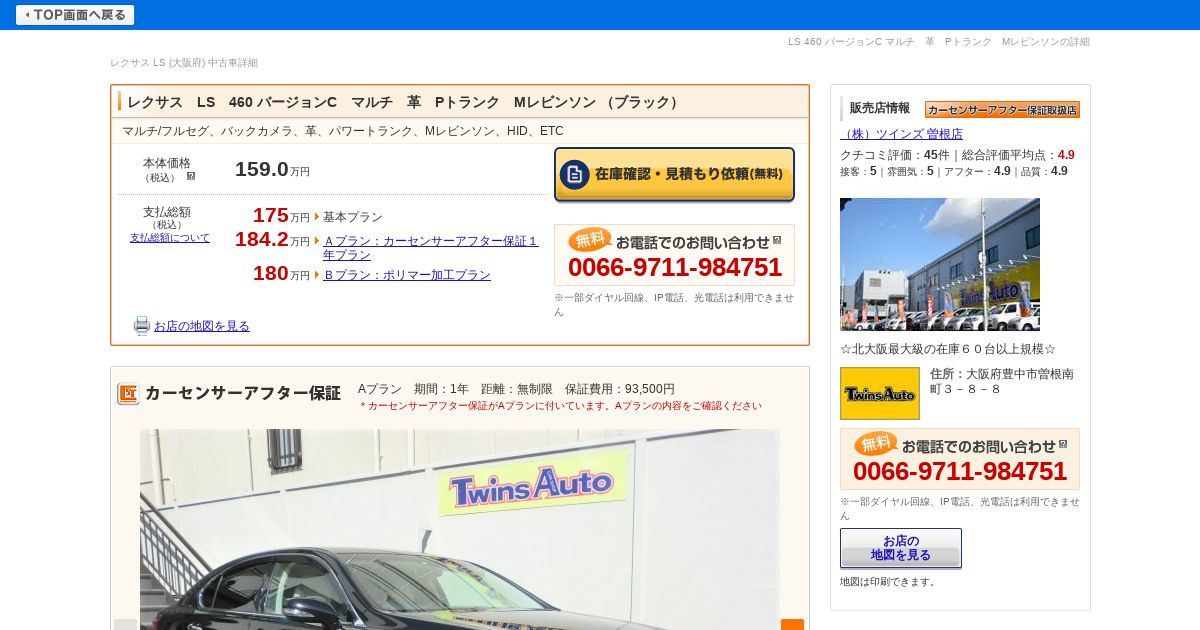Click ☆北大阪最大級の在庫60台以上規模☆ text

click(948, 349)
